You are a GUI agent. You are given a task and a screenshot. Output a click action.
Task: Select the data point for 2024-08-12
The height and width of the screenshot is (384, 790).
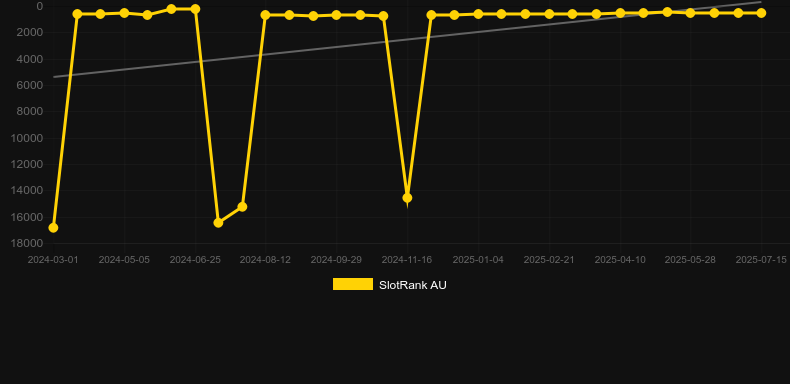(266, 15)
